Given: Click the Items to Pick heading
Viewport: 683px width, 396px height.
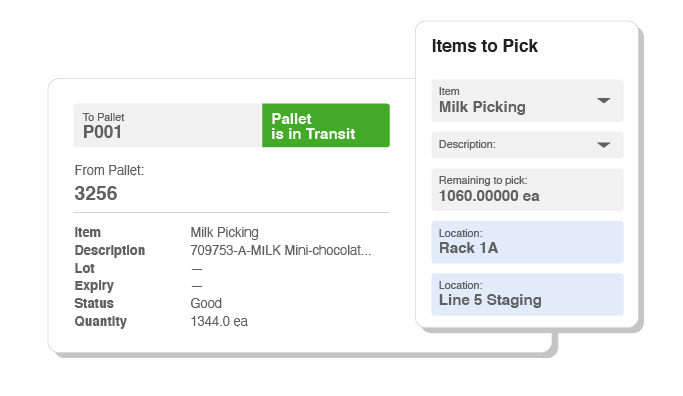Looking at the screenshot, I should pos(484,46).
